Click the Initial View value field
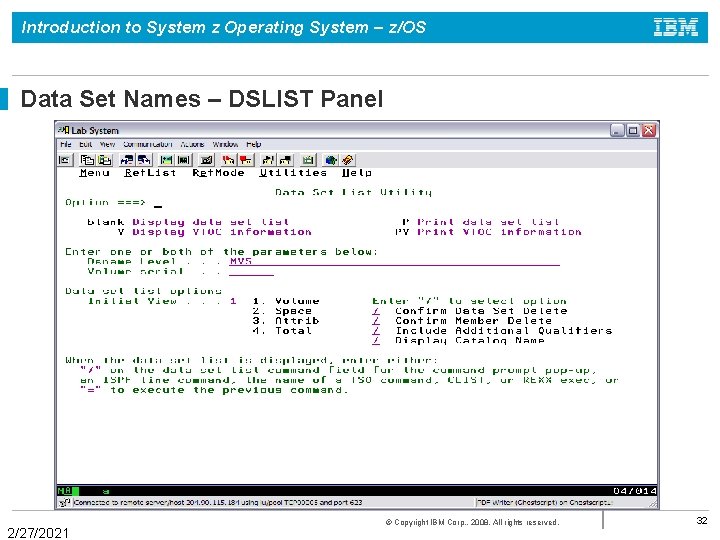 point(233,301)
